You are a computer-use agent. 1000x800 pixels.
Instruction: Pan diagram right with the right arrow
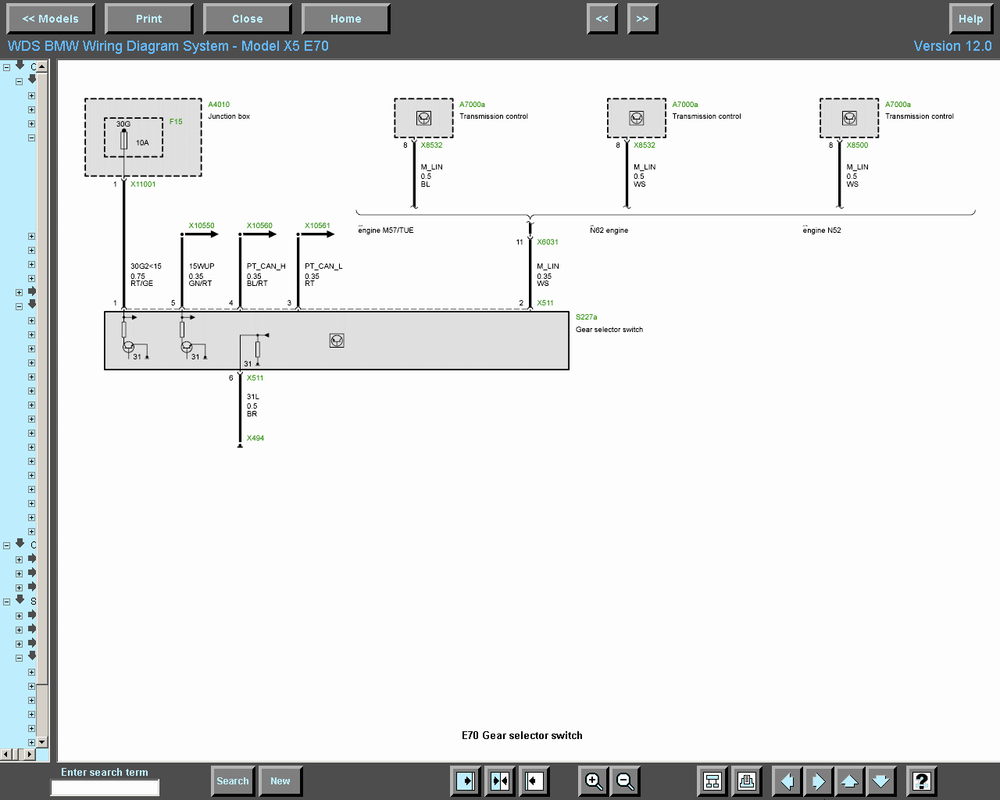coord(818,781)
